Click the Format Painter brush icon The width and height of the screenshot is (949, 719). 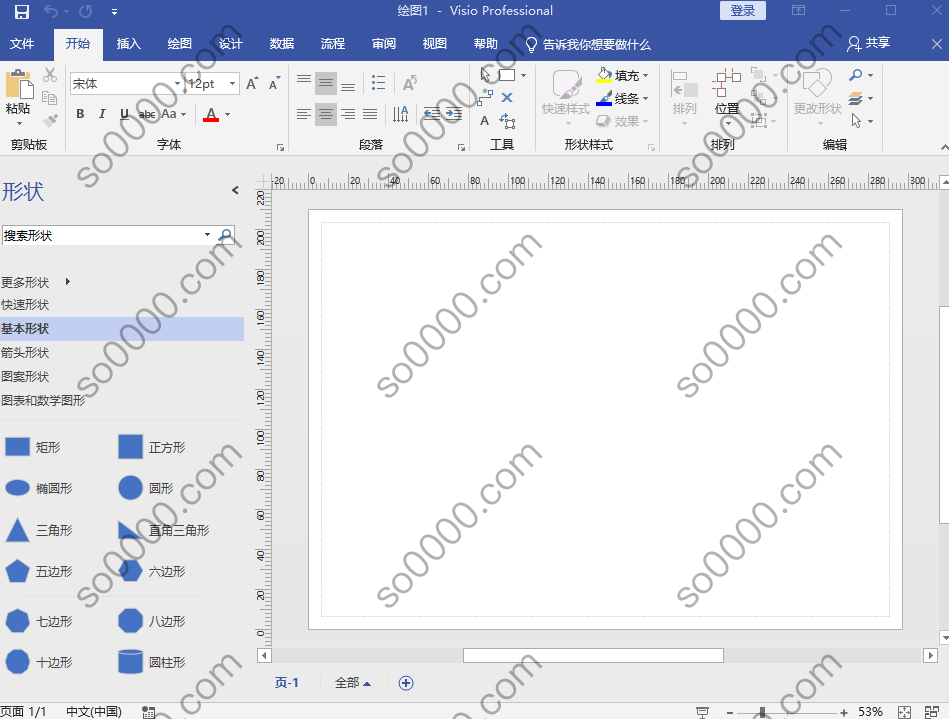(x=50, y=120)
